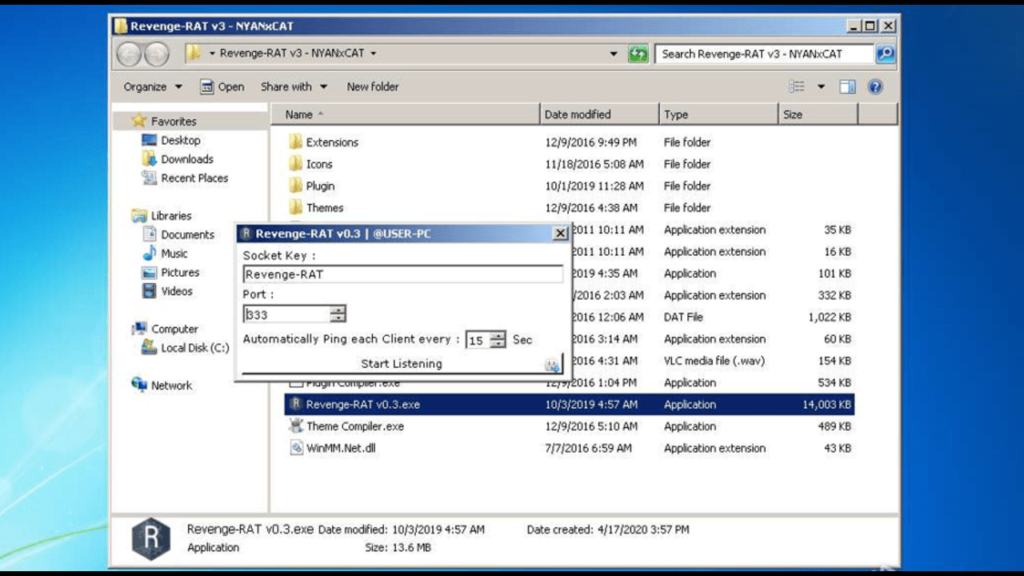1024x576 pixels.
Task: Click the 1,022 KB size cell
Action: [829, 317]
